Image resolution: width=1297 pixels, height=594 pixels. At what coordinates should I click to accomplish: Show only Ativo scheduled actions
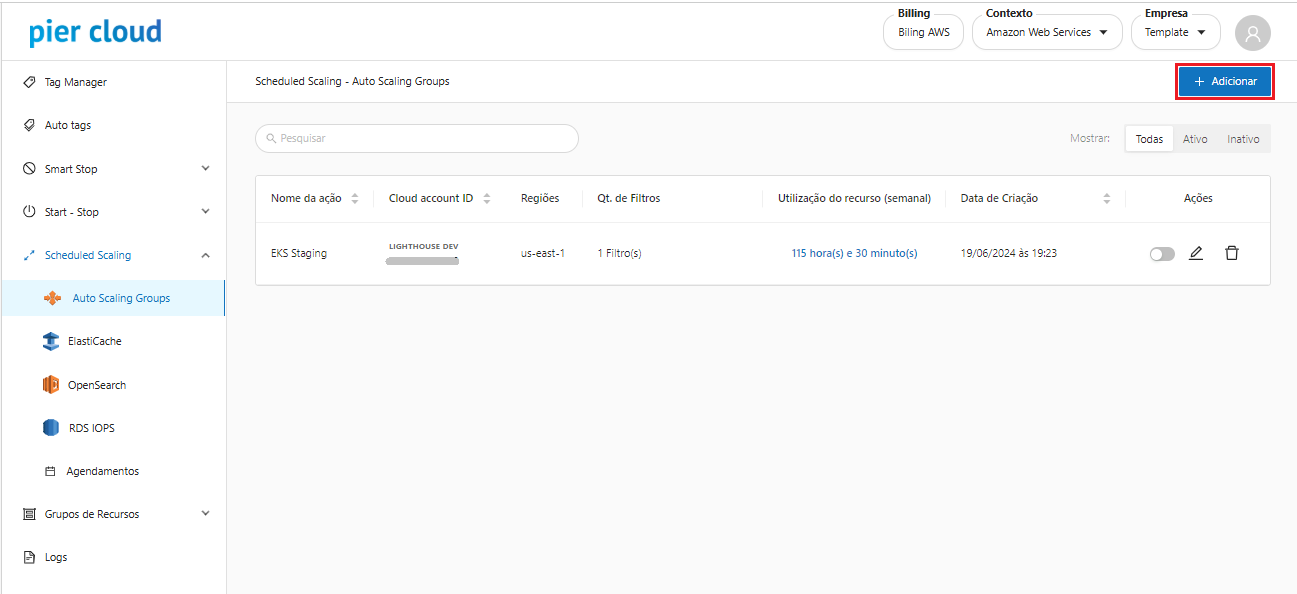pos(1195,139)
